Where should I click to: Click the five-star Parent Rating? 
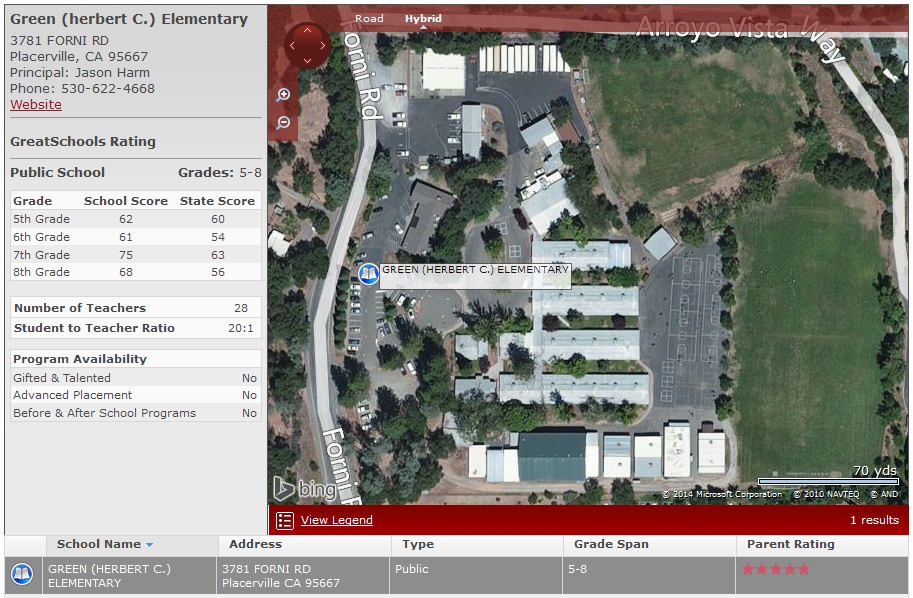click(775, 568)
